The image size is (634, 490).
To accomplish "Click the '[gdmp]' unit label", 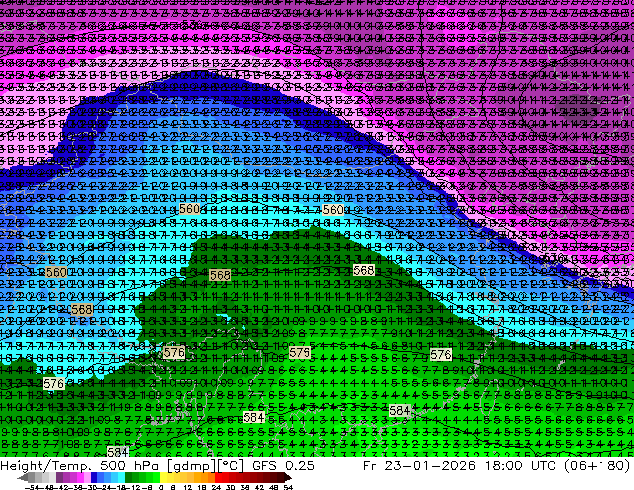I will coord(190,466).
